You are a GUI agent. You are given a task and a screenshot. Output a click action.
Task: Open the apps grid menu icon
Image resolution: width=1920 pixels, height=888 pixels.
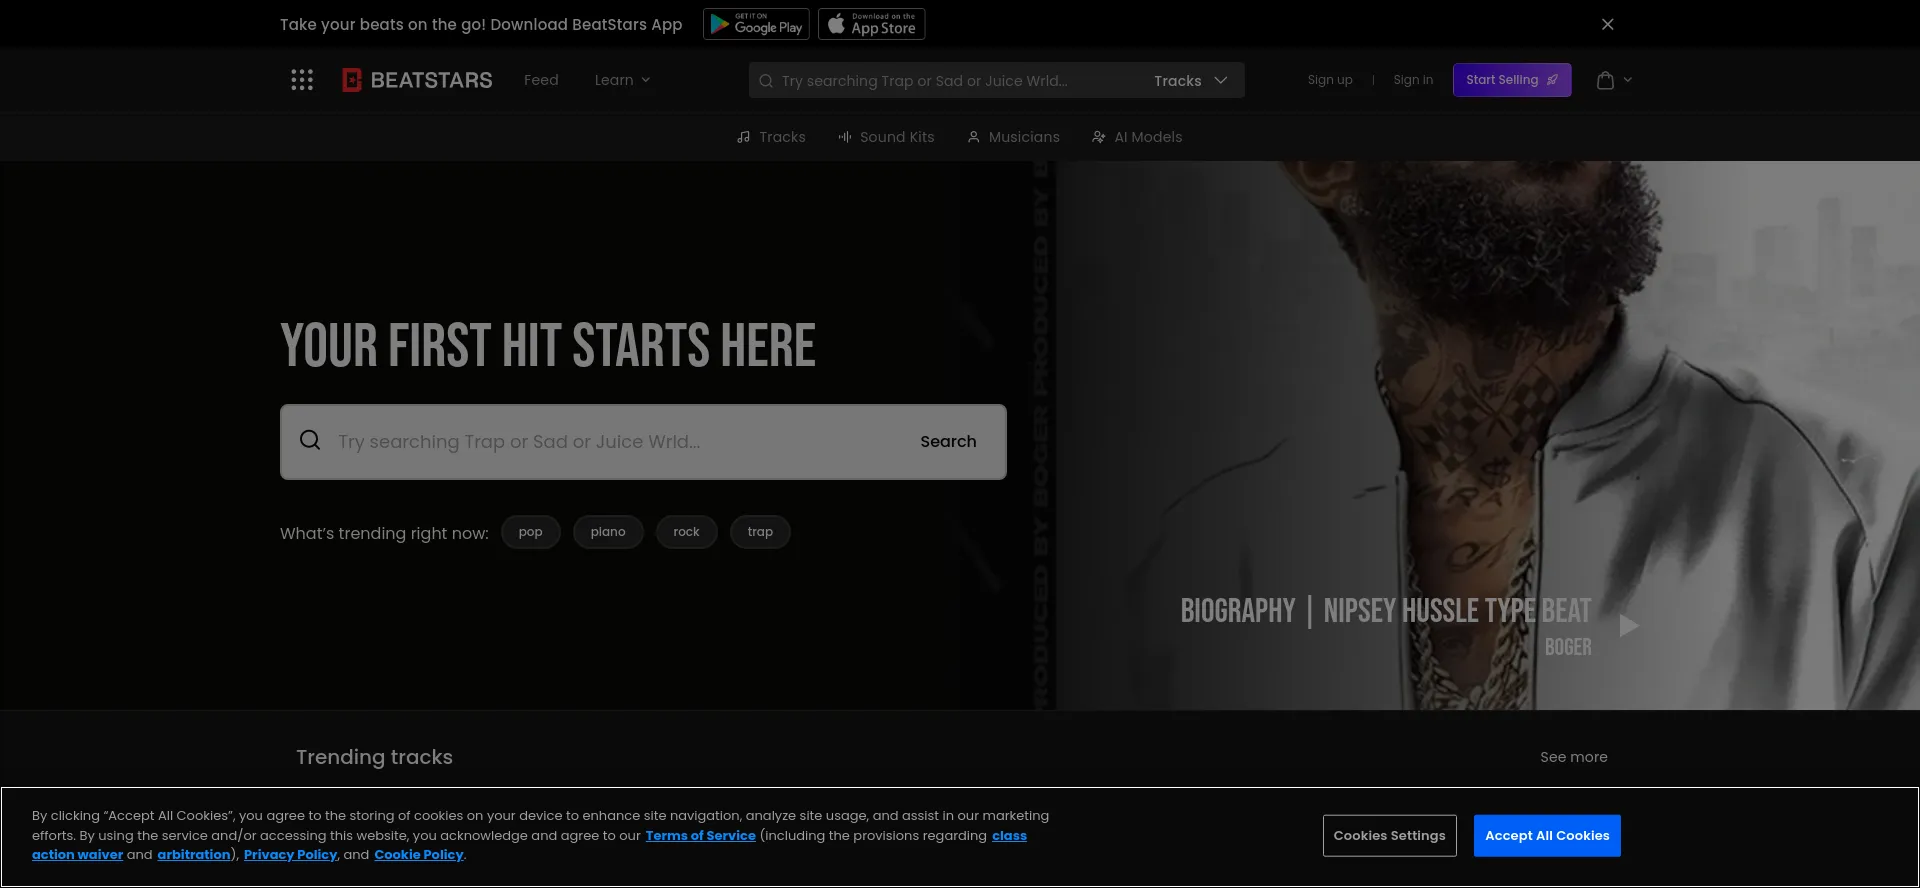click(x=302, y=80)
